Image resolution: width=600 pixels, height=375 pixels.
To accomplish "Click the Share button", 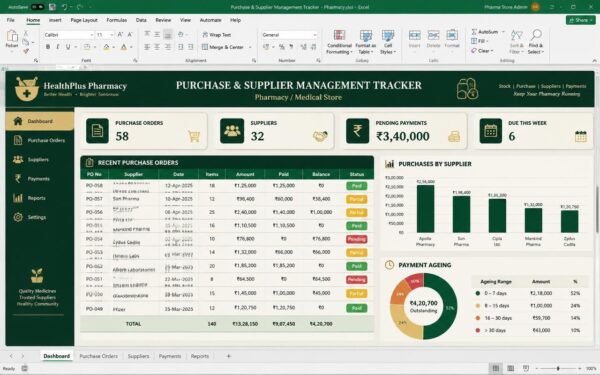I will click(580, 20).
